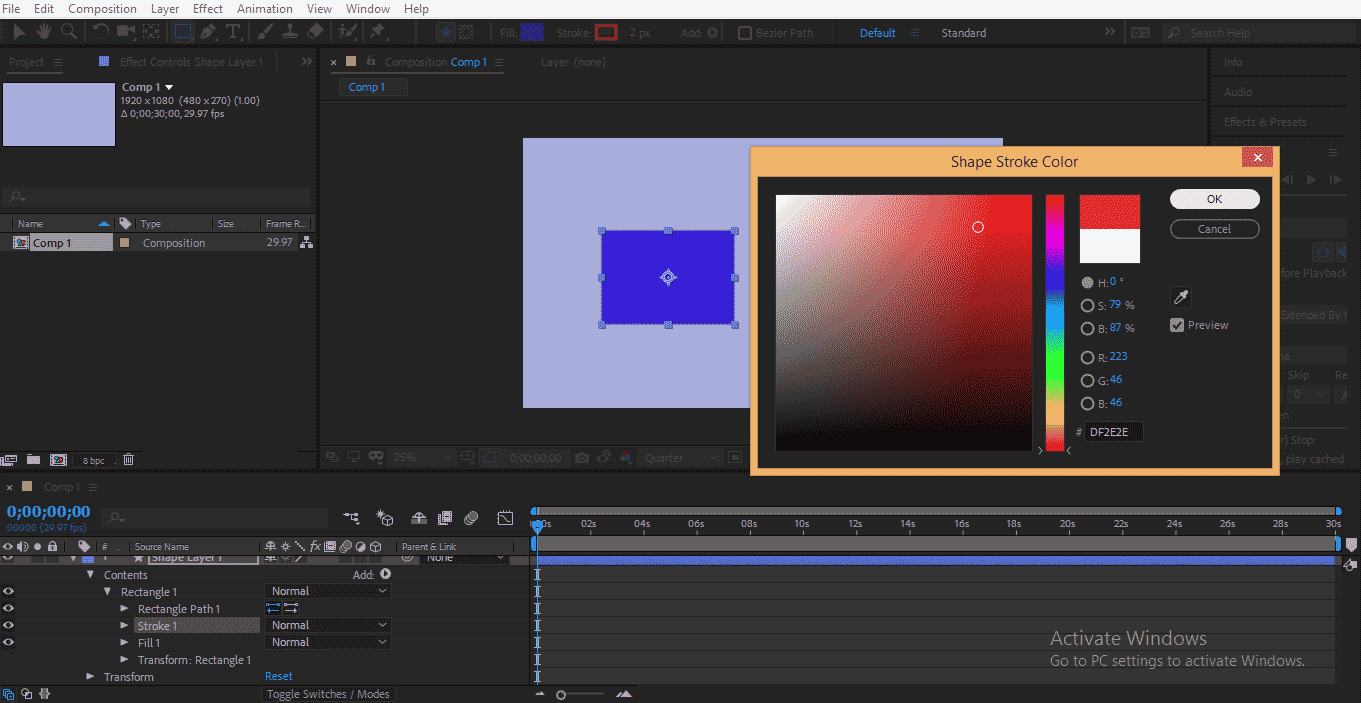Select the Hand tool
Viewport: 1361px width, 703px height.
pyautogui.click(x=44, y=32)
